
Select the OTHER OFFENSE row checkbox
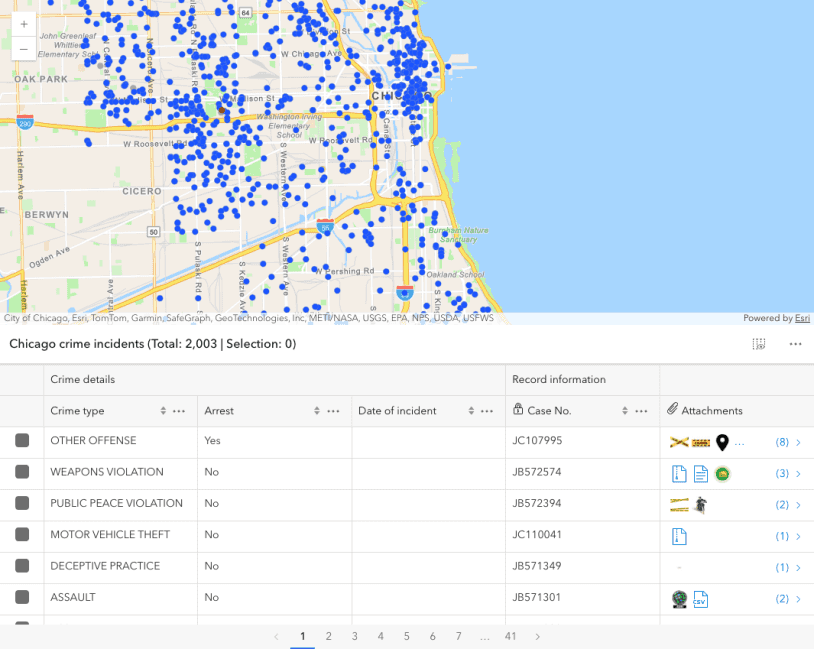pos(22,441)
